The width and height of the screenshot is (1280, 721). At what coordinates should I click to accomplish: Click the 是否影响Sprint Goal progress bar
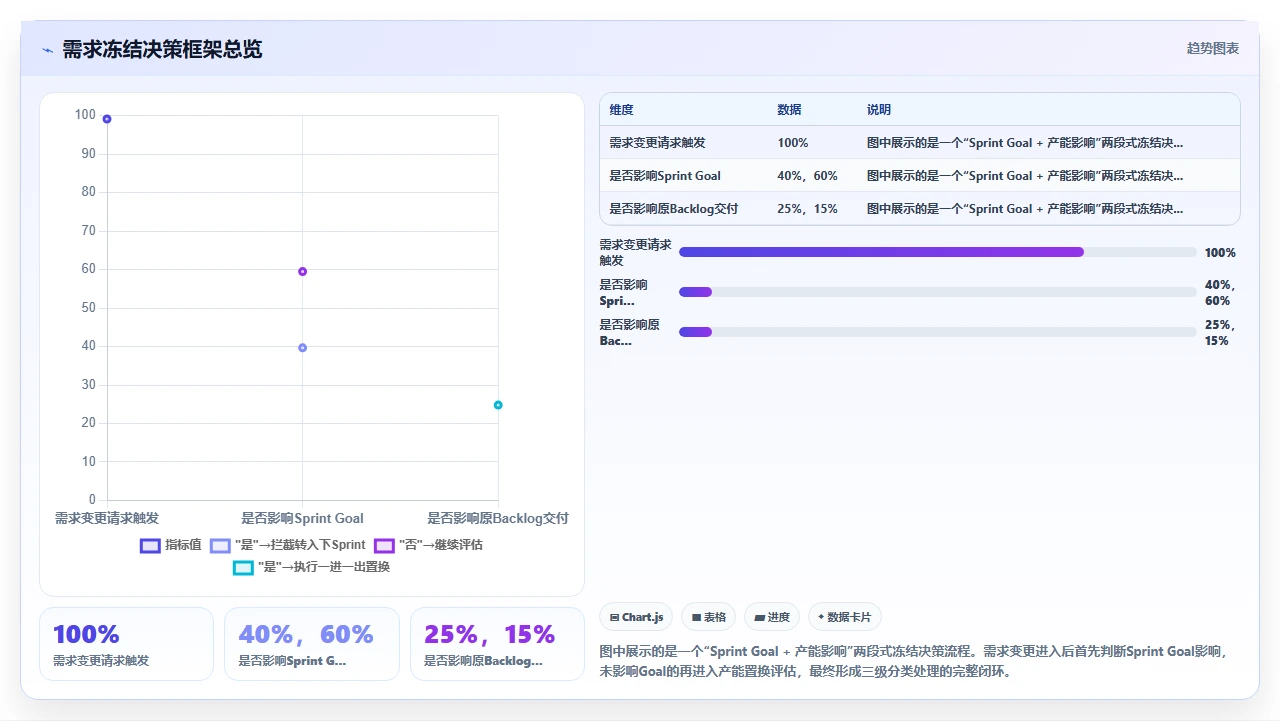click(937, 292)
